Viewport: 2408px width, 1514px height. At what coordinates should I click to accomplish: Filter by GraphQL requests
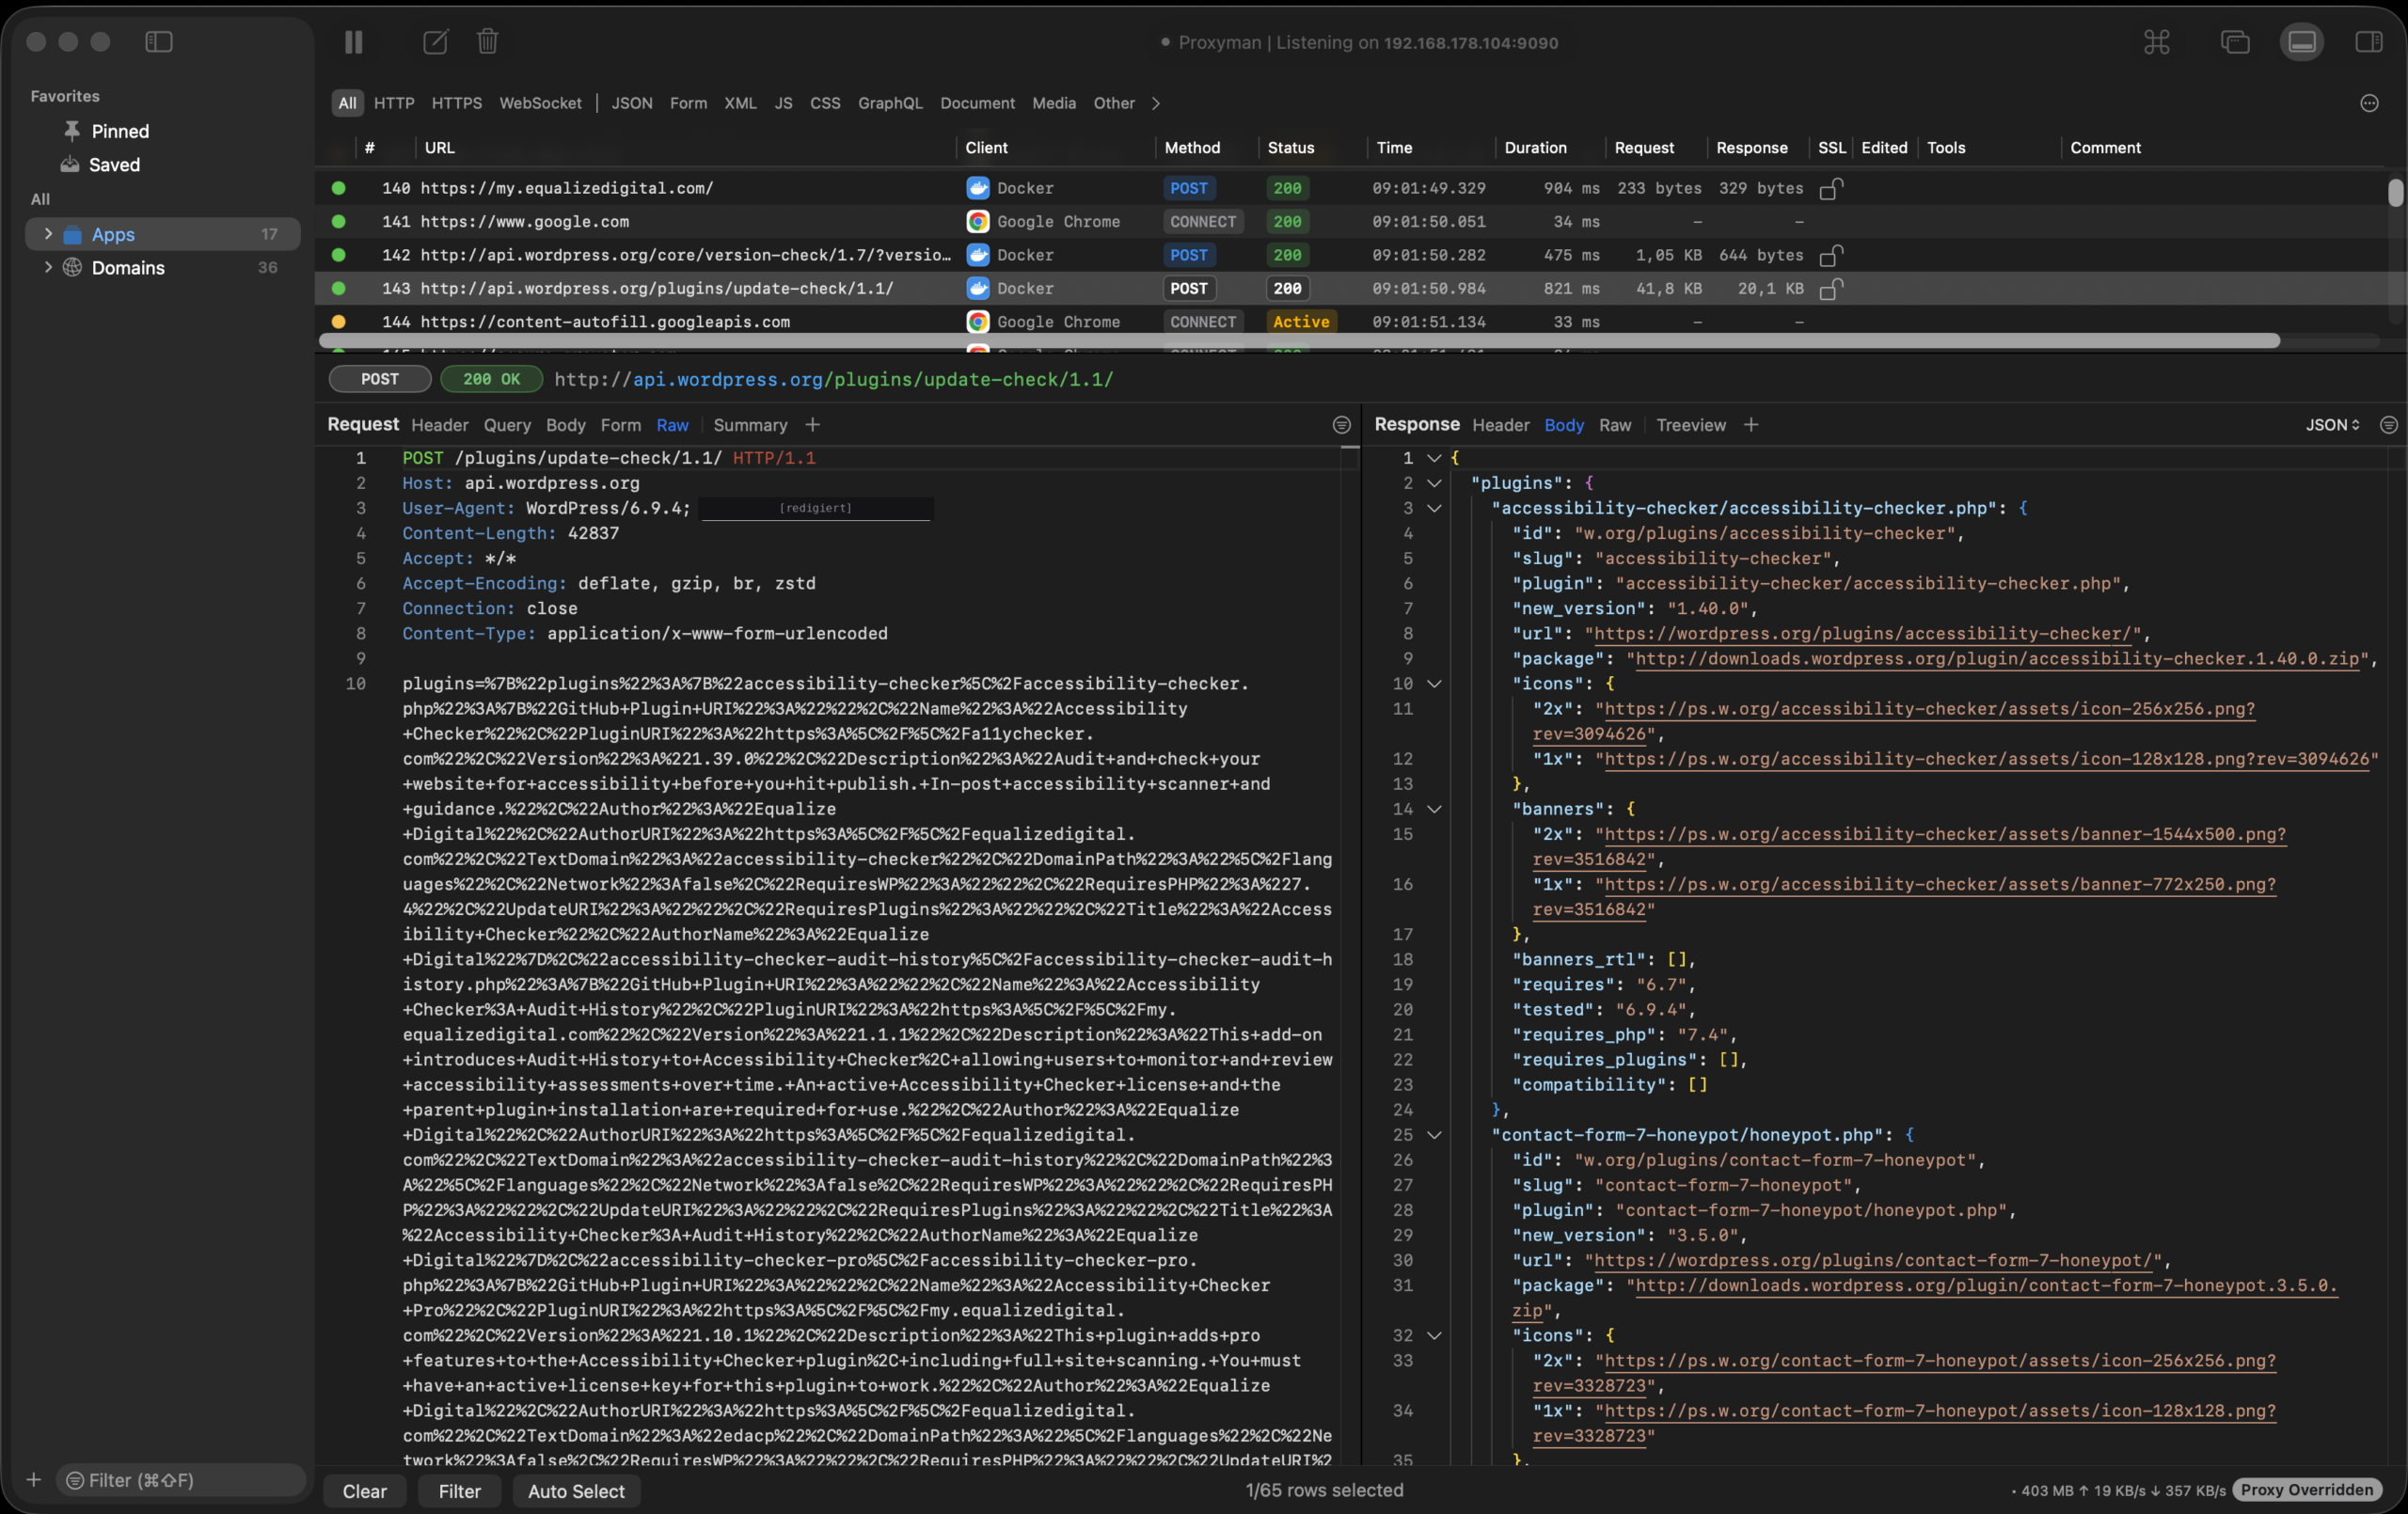tap(890, 103)
